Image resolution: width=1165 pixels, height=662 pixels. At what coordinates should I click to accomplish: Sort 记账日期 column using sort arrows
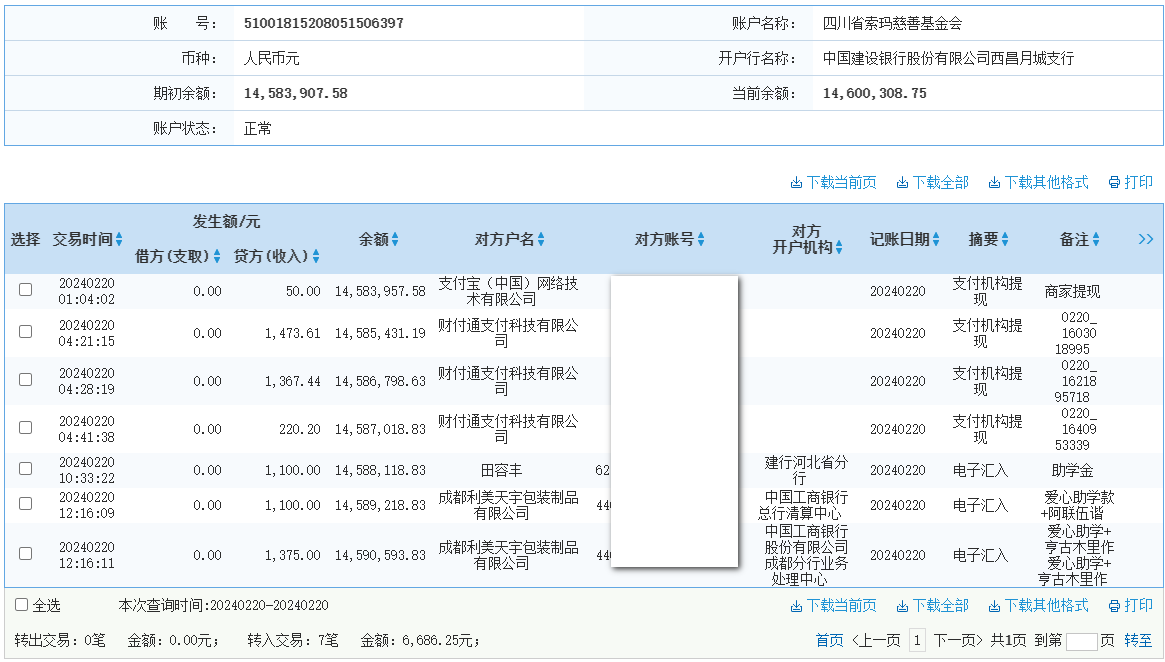tap(936, 239)
